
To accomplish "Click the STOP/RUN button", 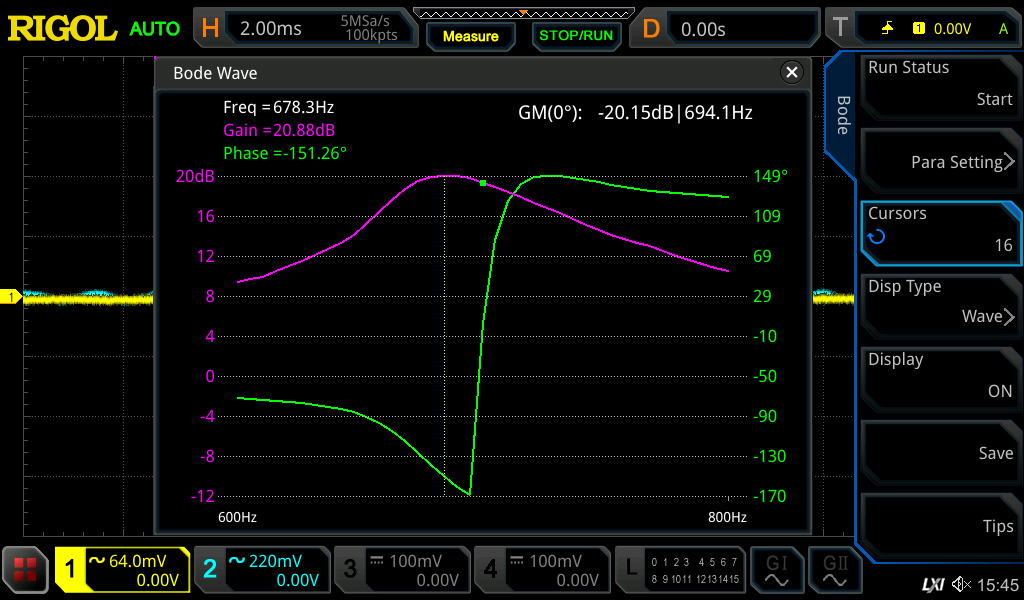I will 576,36.
